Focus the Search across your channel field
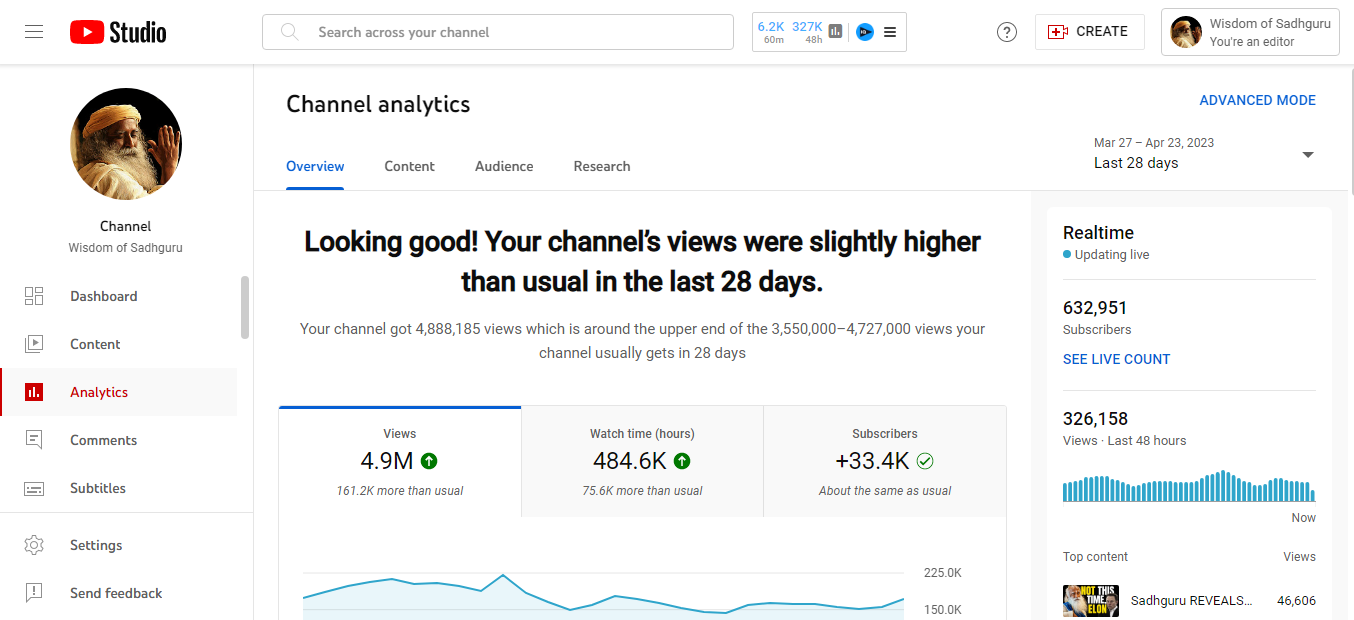The height and width of the screenshot is (620, 1354). [497, 32]
